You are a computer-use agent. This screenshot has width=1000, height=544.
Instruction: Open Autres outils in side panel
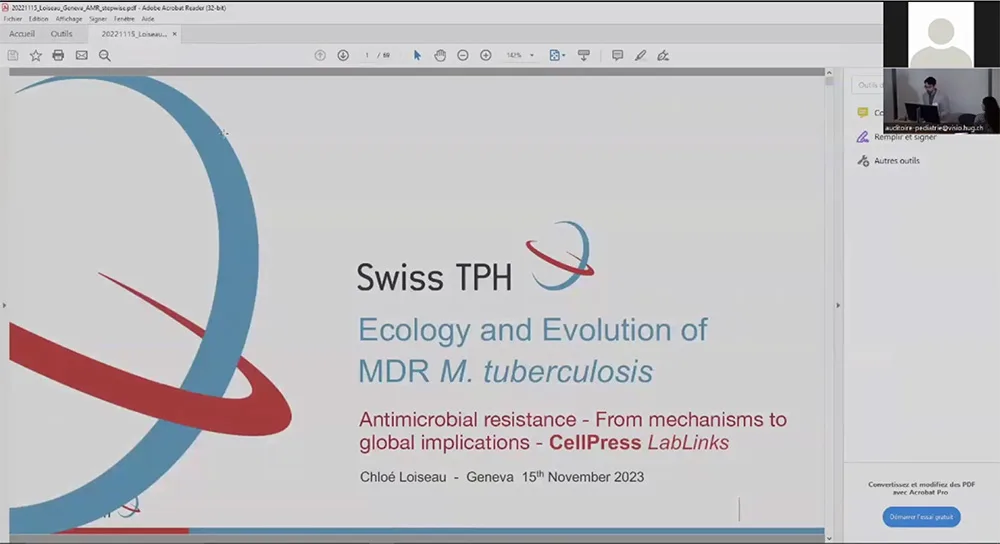(x=897, y=161)
